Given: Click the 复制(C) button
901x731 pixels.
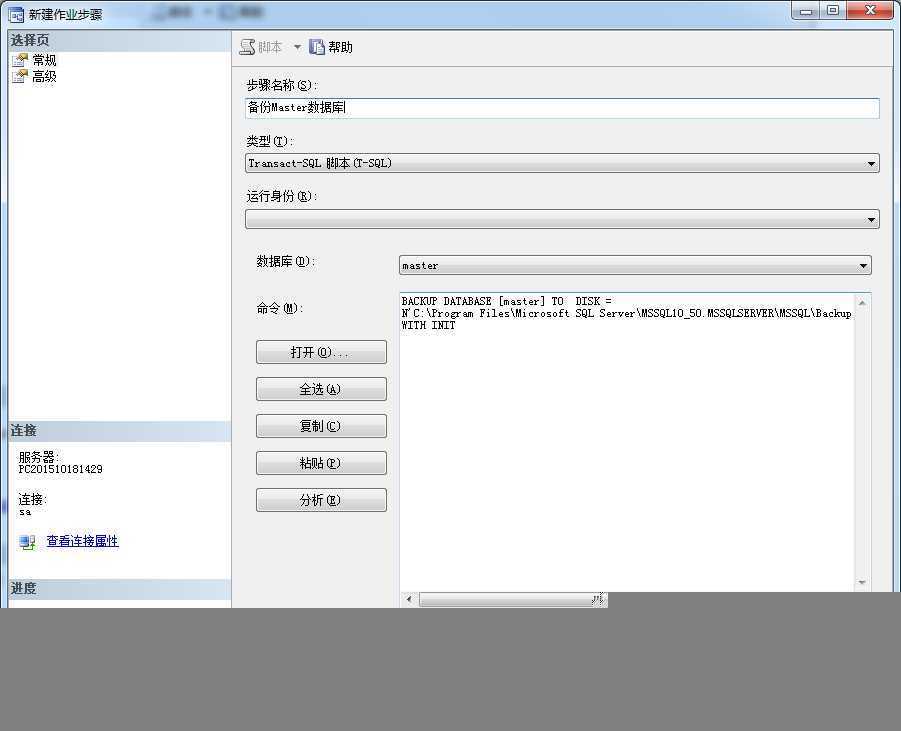Looking at the screenshot, I should click(321, 426).
